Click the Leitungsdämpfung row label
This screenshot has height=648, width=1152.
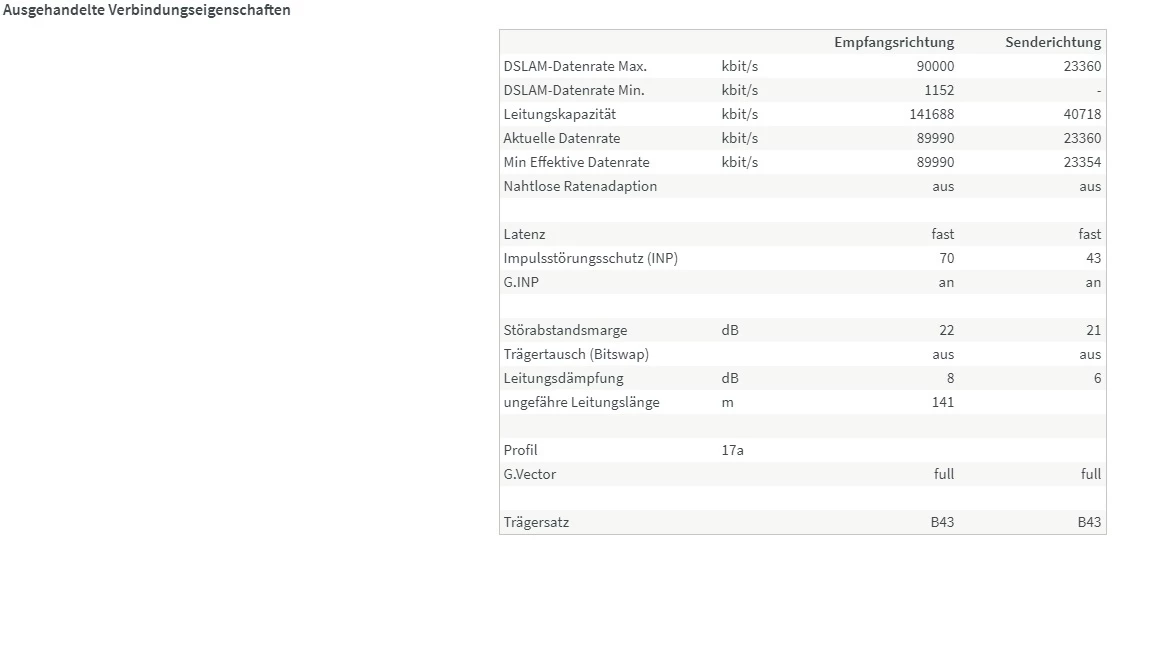tap(563, 378)
